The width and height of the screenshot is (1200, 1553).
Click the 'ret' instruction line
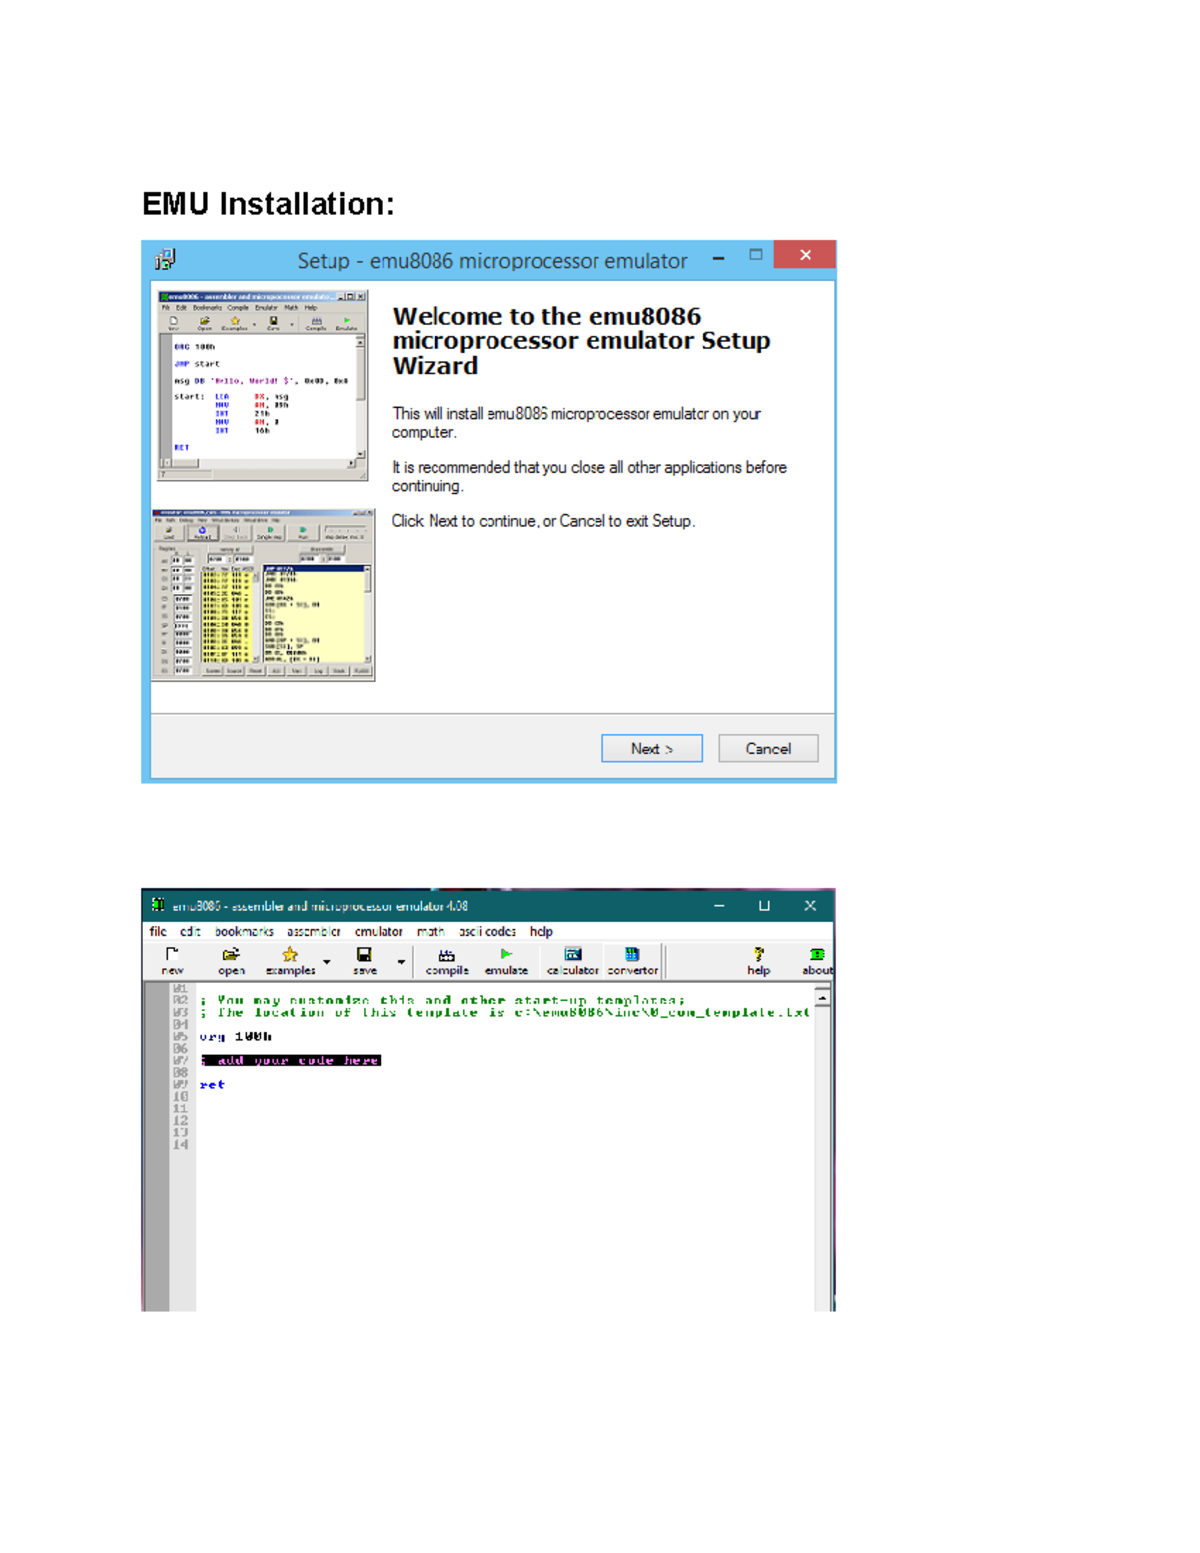tap(212, 1085)
